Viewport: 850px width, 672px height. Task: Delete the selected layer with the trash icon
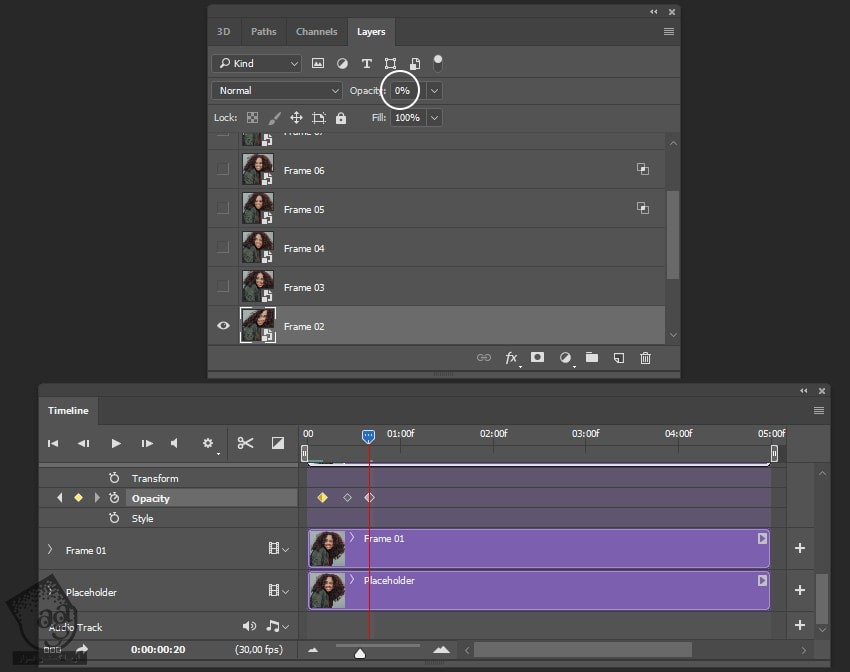645,357
